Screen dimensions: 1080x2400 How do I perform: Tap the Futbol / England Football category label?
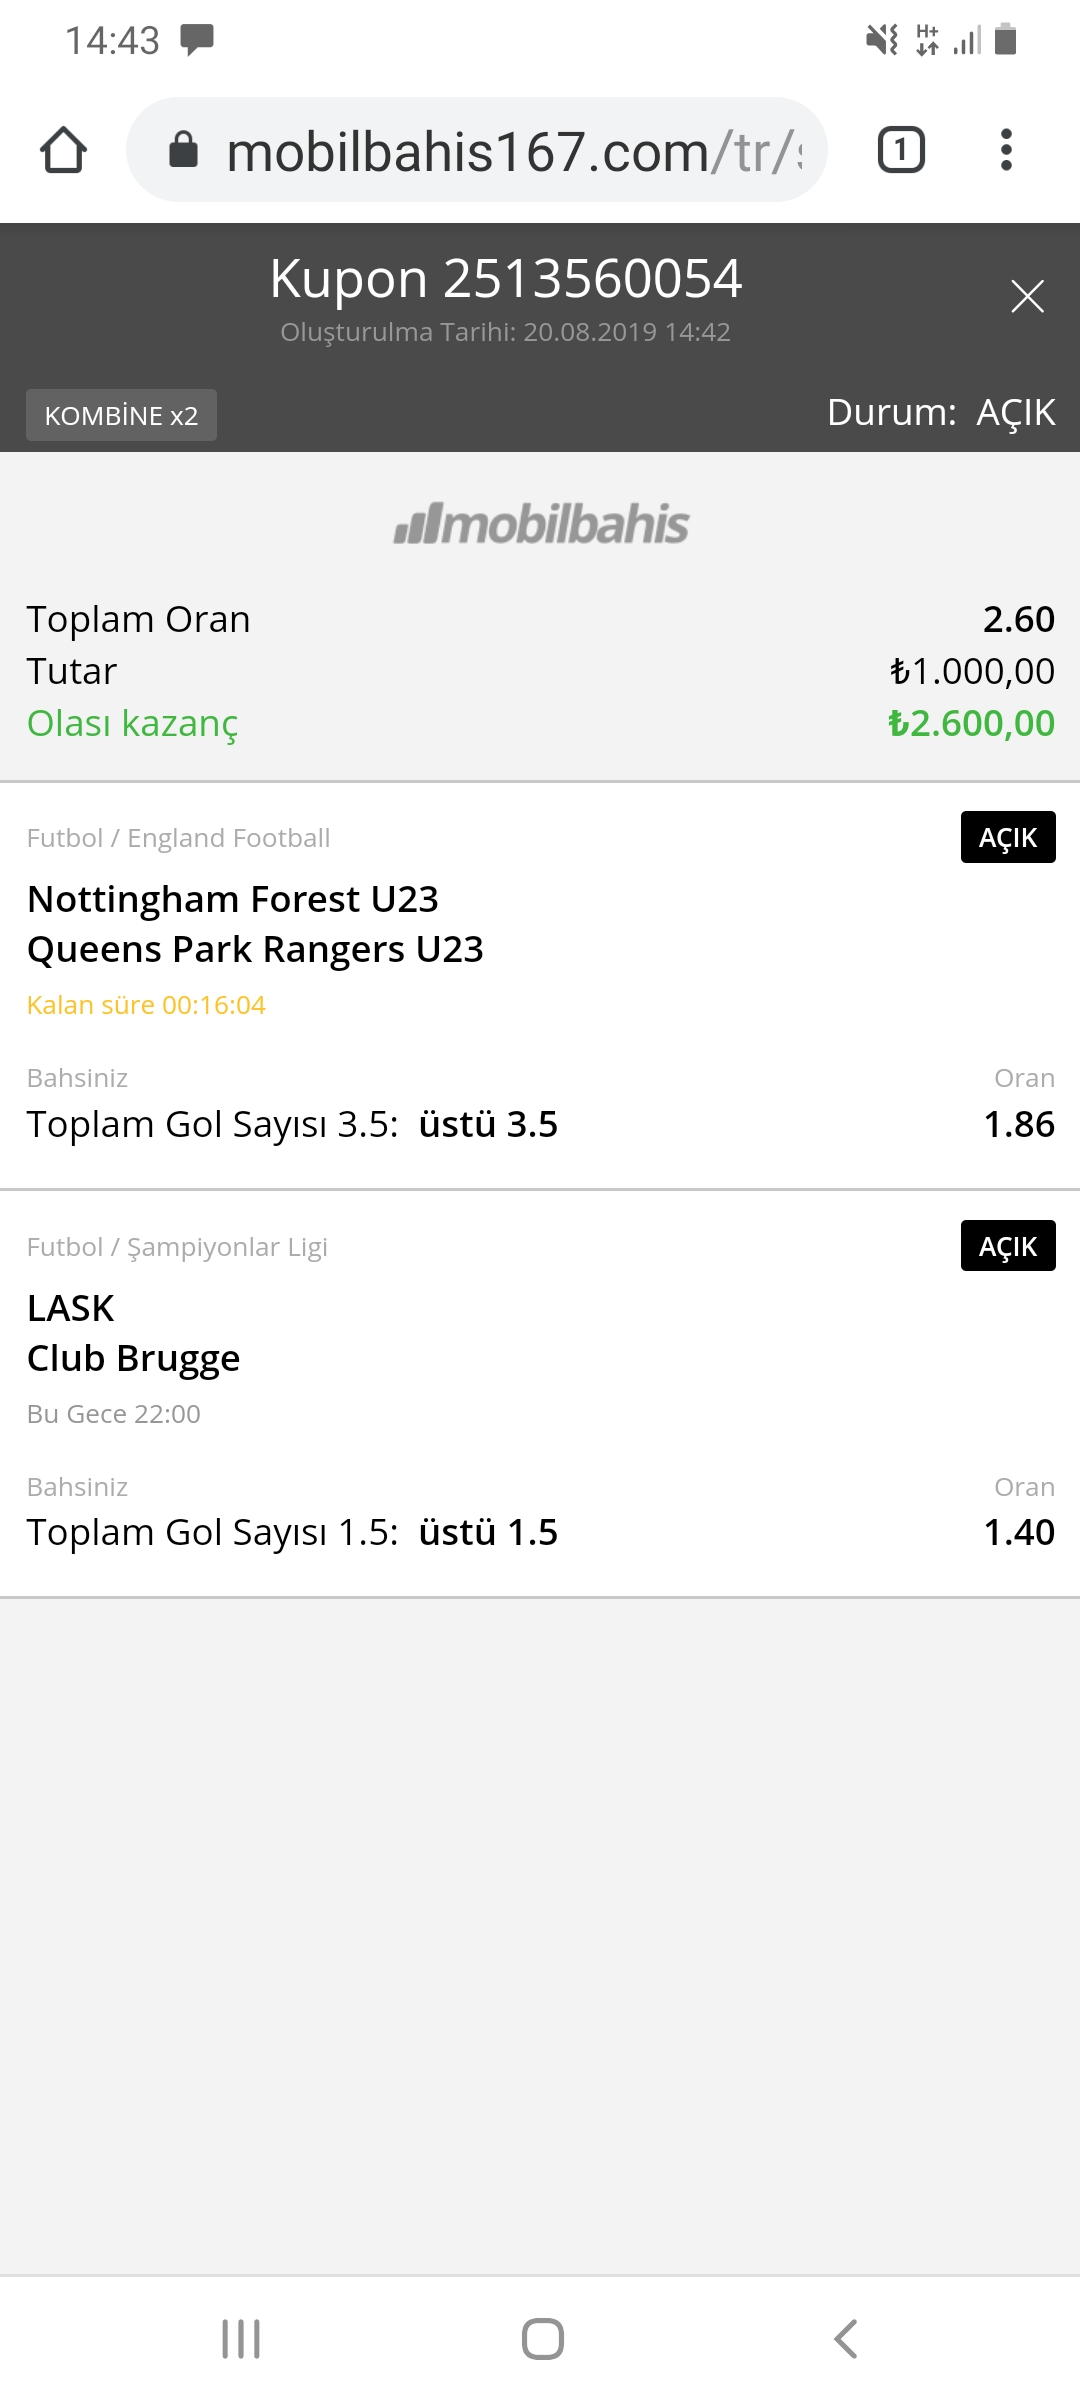point(178,838)
